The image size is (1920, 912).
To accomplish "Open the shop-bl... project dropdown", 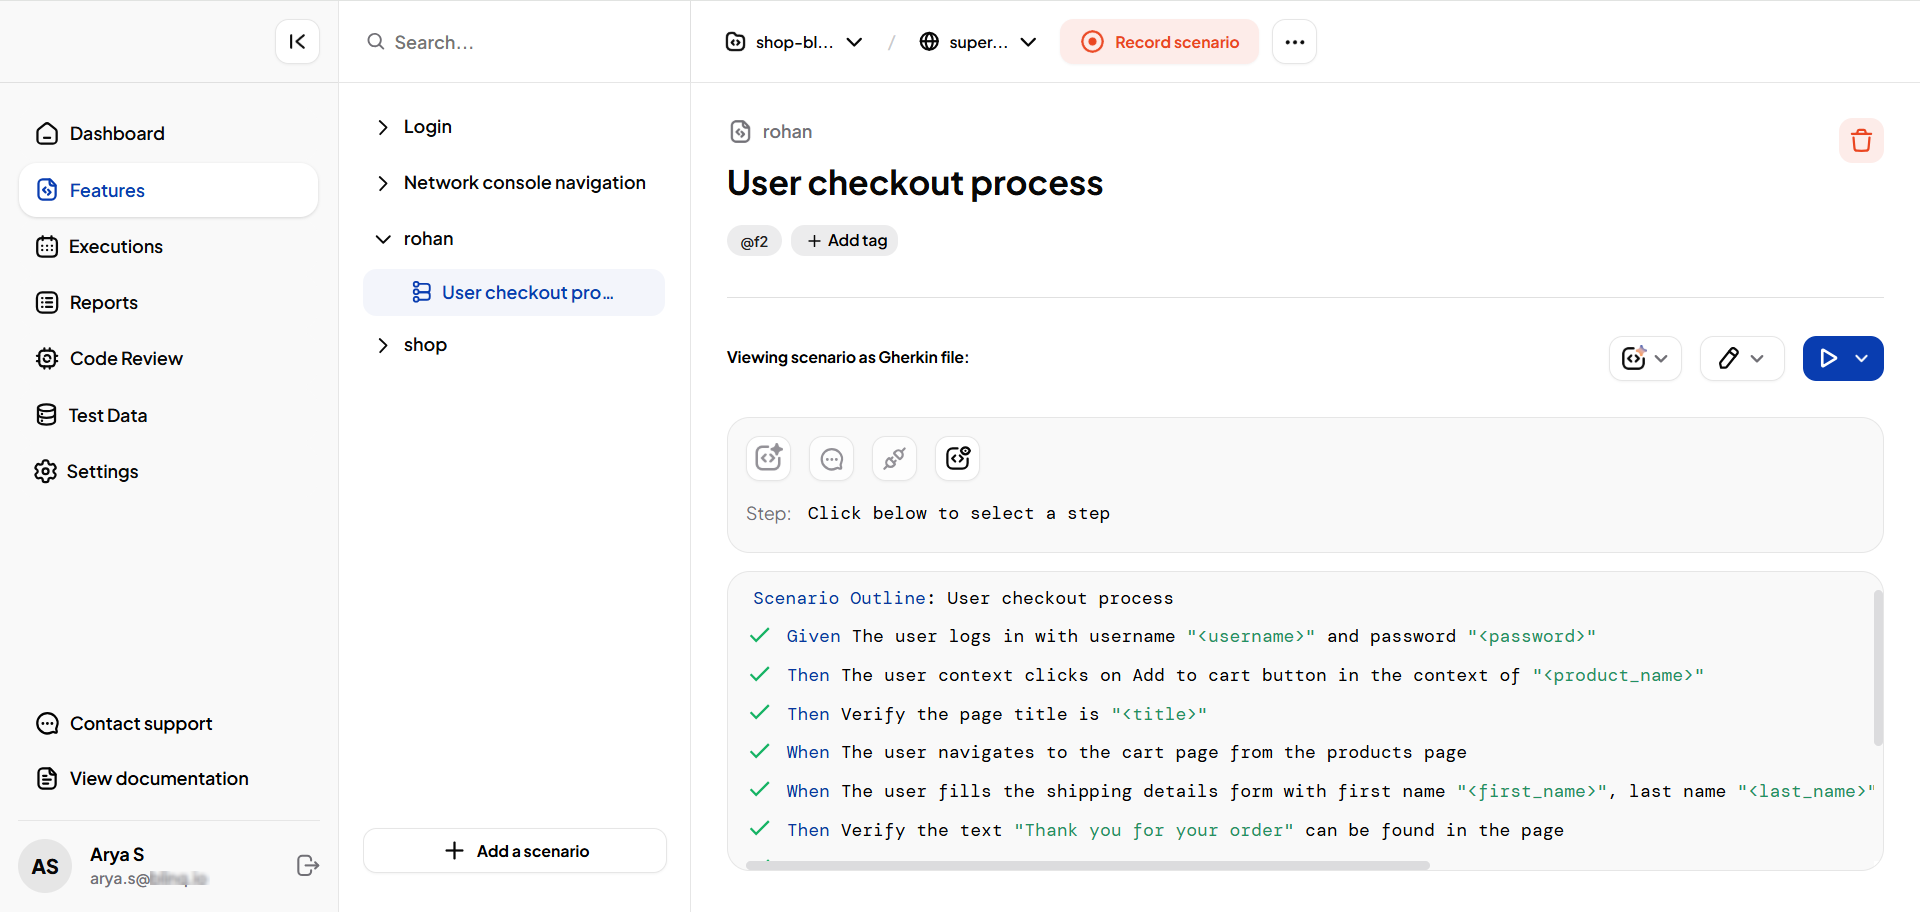I will [x=794, y=42].
